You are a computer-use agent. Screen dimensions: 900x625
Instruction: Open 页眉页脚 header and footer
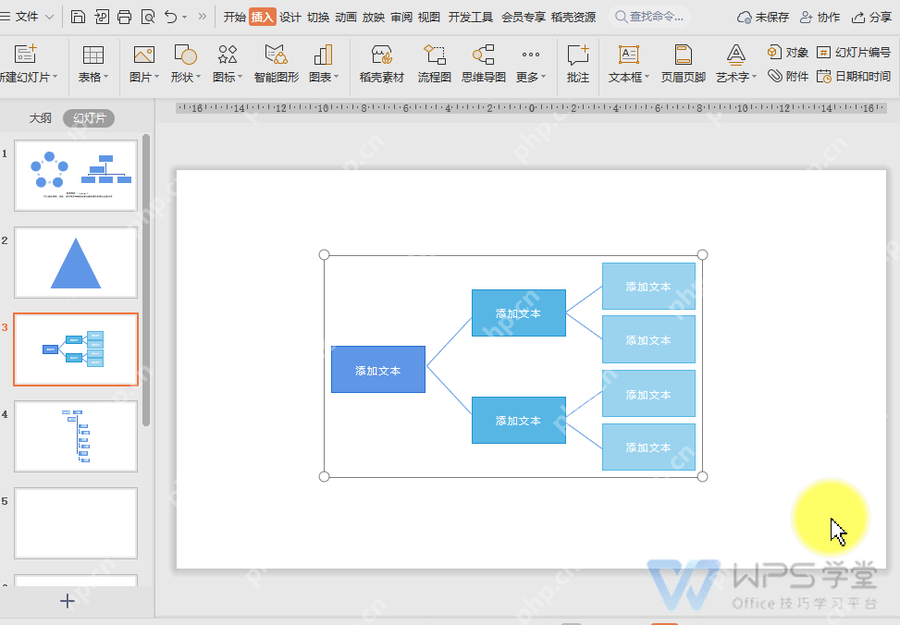pos(683,63)
